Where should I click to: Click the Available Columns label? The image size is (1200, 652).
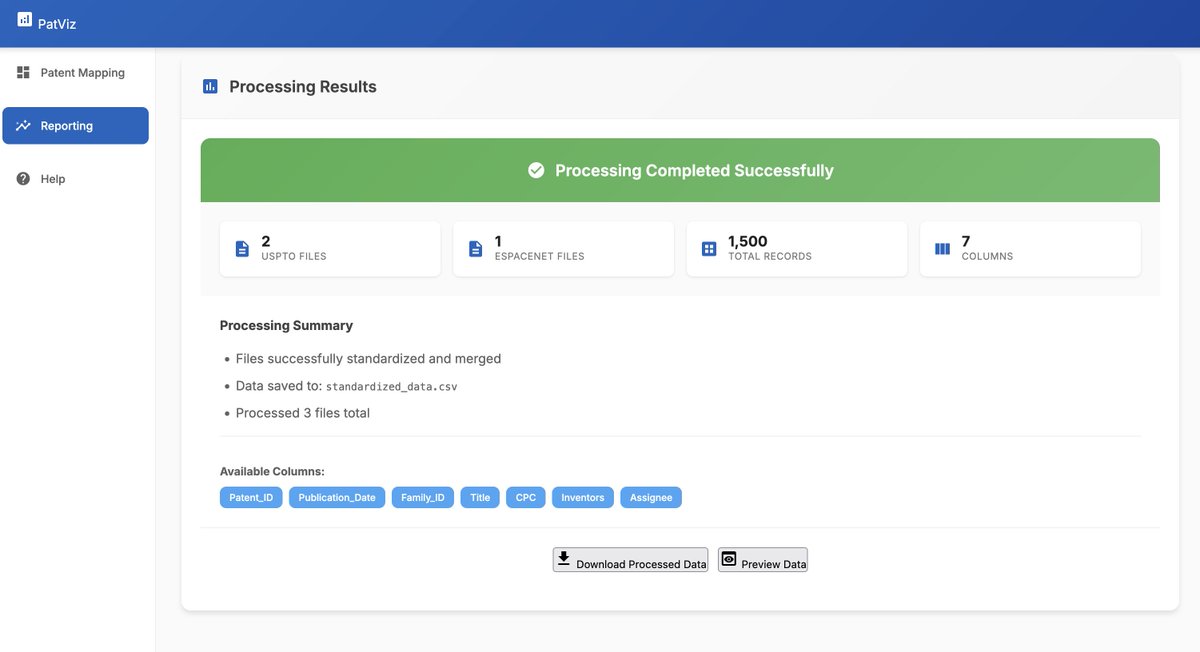272,471
